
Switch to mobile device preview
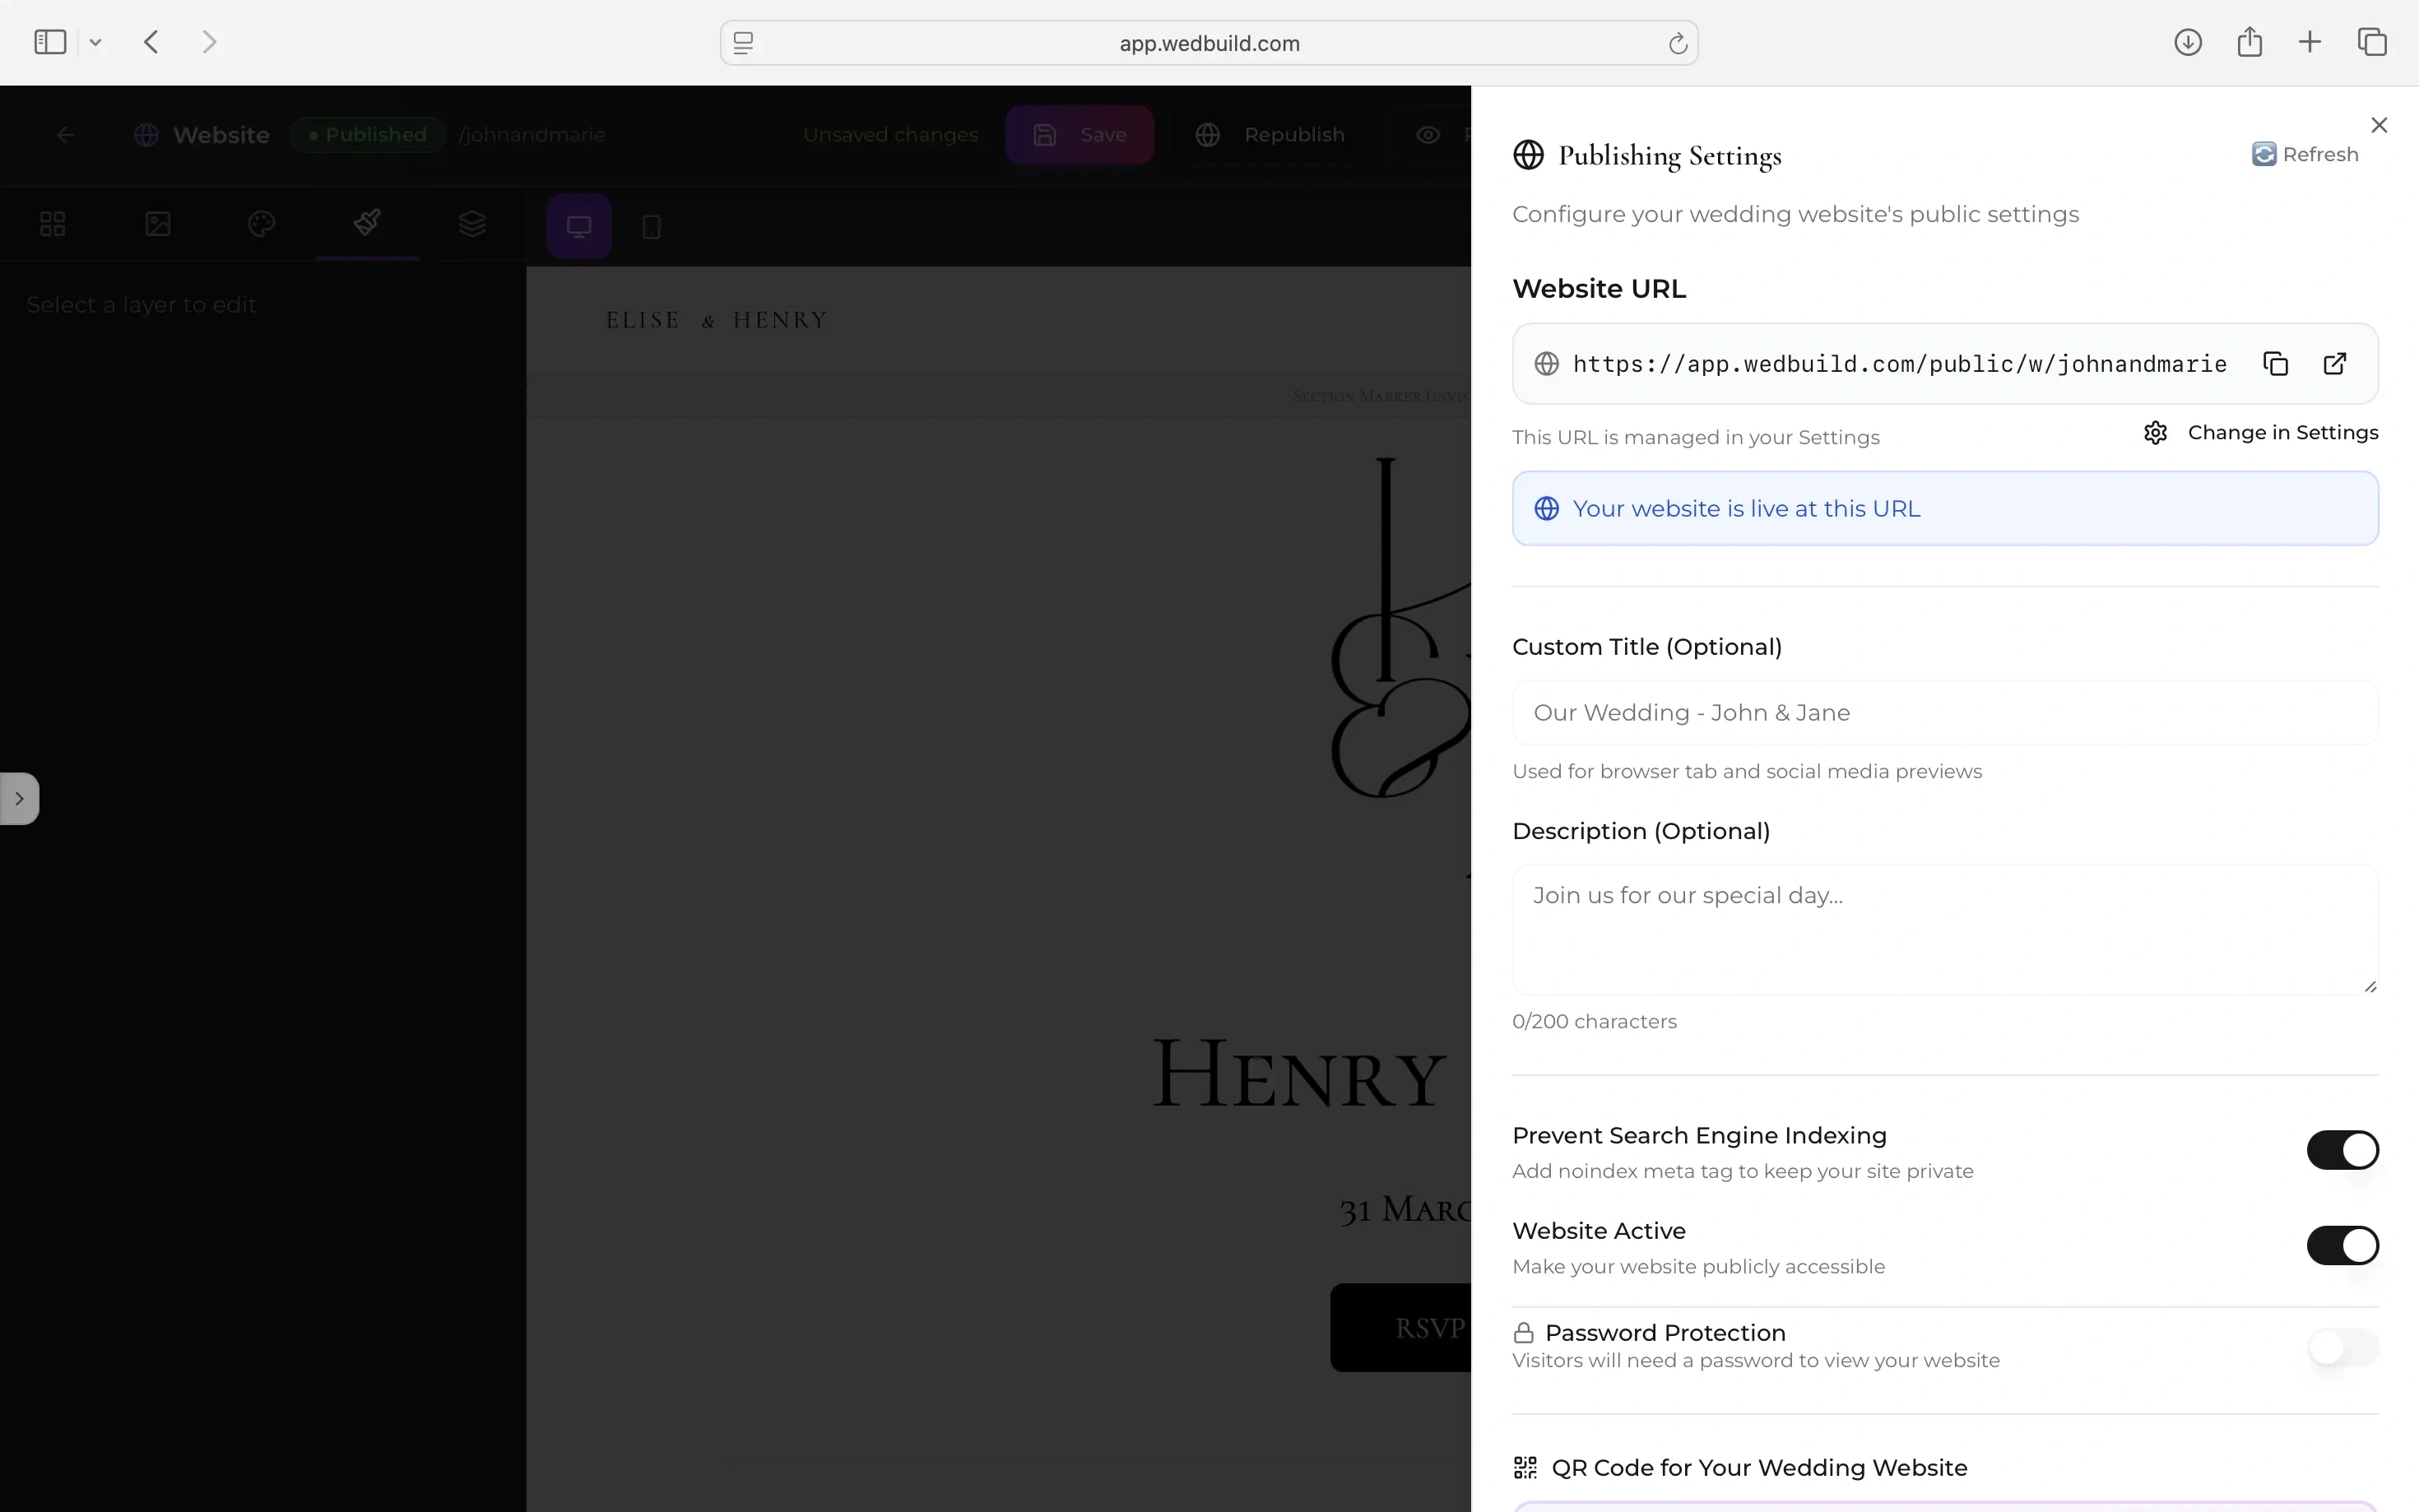pyautogui.click(x=651, y=227)
